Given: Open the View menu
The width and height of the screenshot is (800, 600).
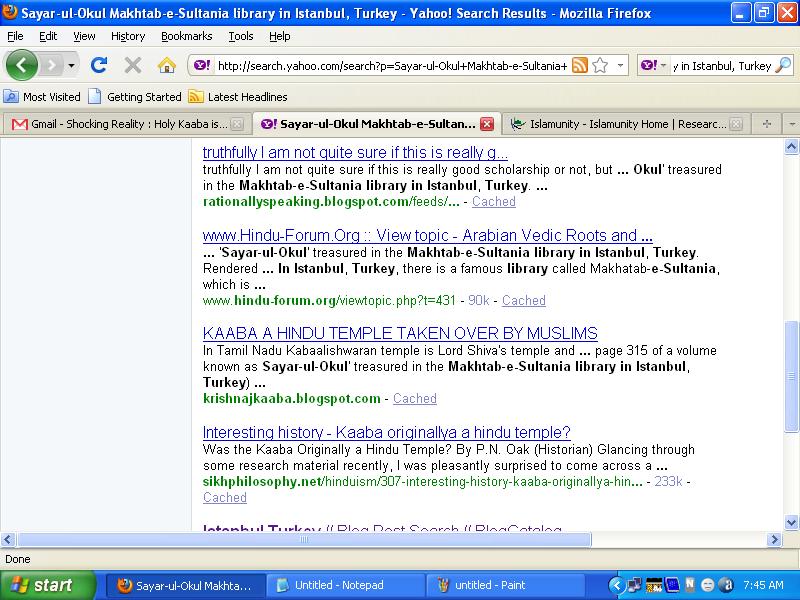Looking at the screenshot, I should 84,36.
